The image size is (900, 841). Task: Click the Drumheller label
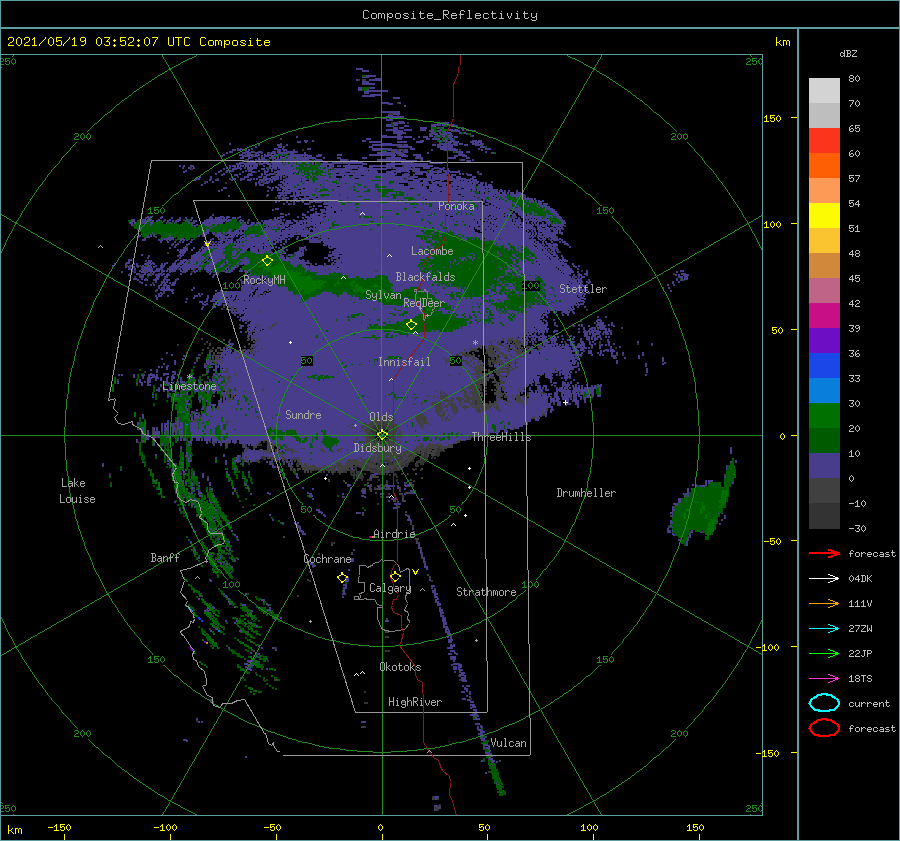pos(586,493)
